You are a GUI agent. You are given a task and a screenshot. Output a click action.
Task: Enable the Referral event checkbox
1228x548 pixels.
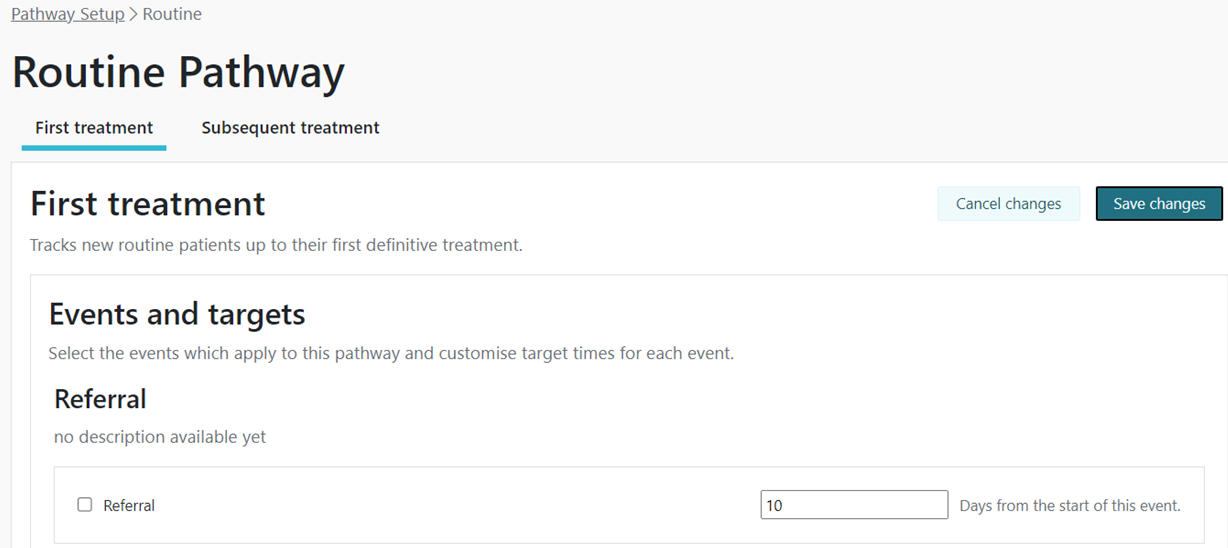[x=85, y=505]
